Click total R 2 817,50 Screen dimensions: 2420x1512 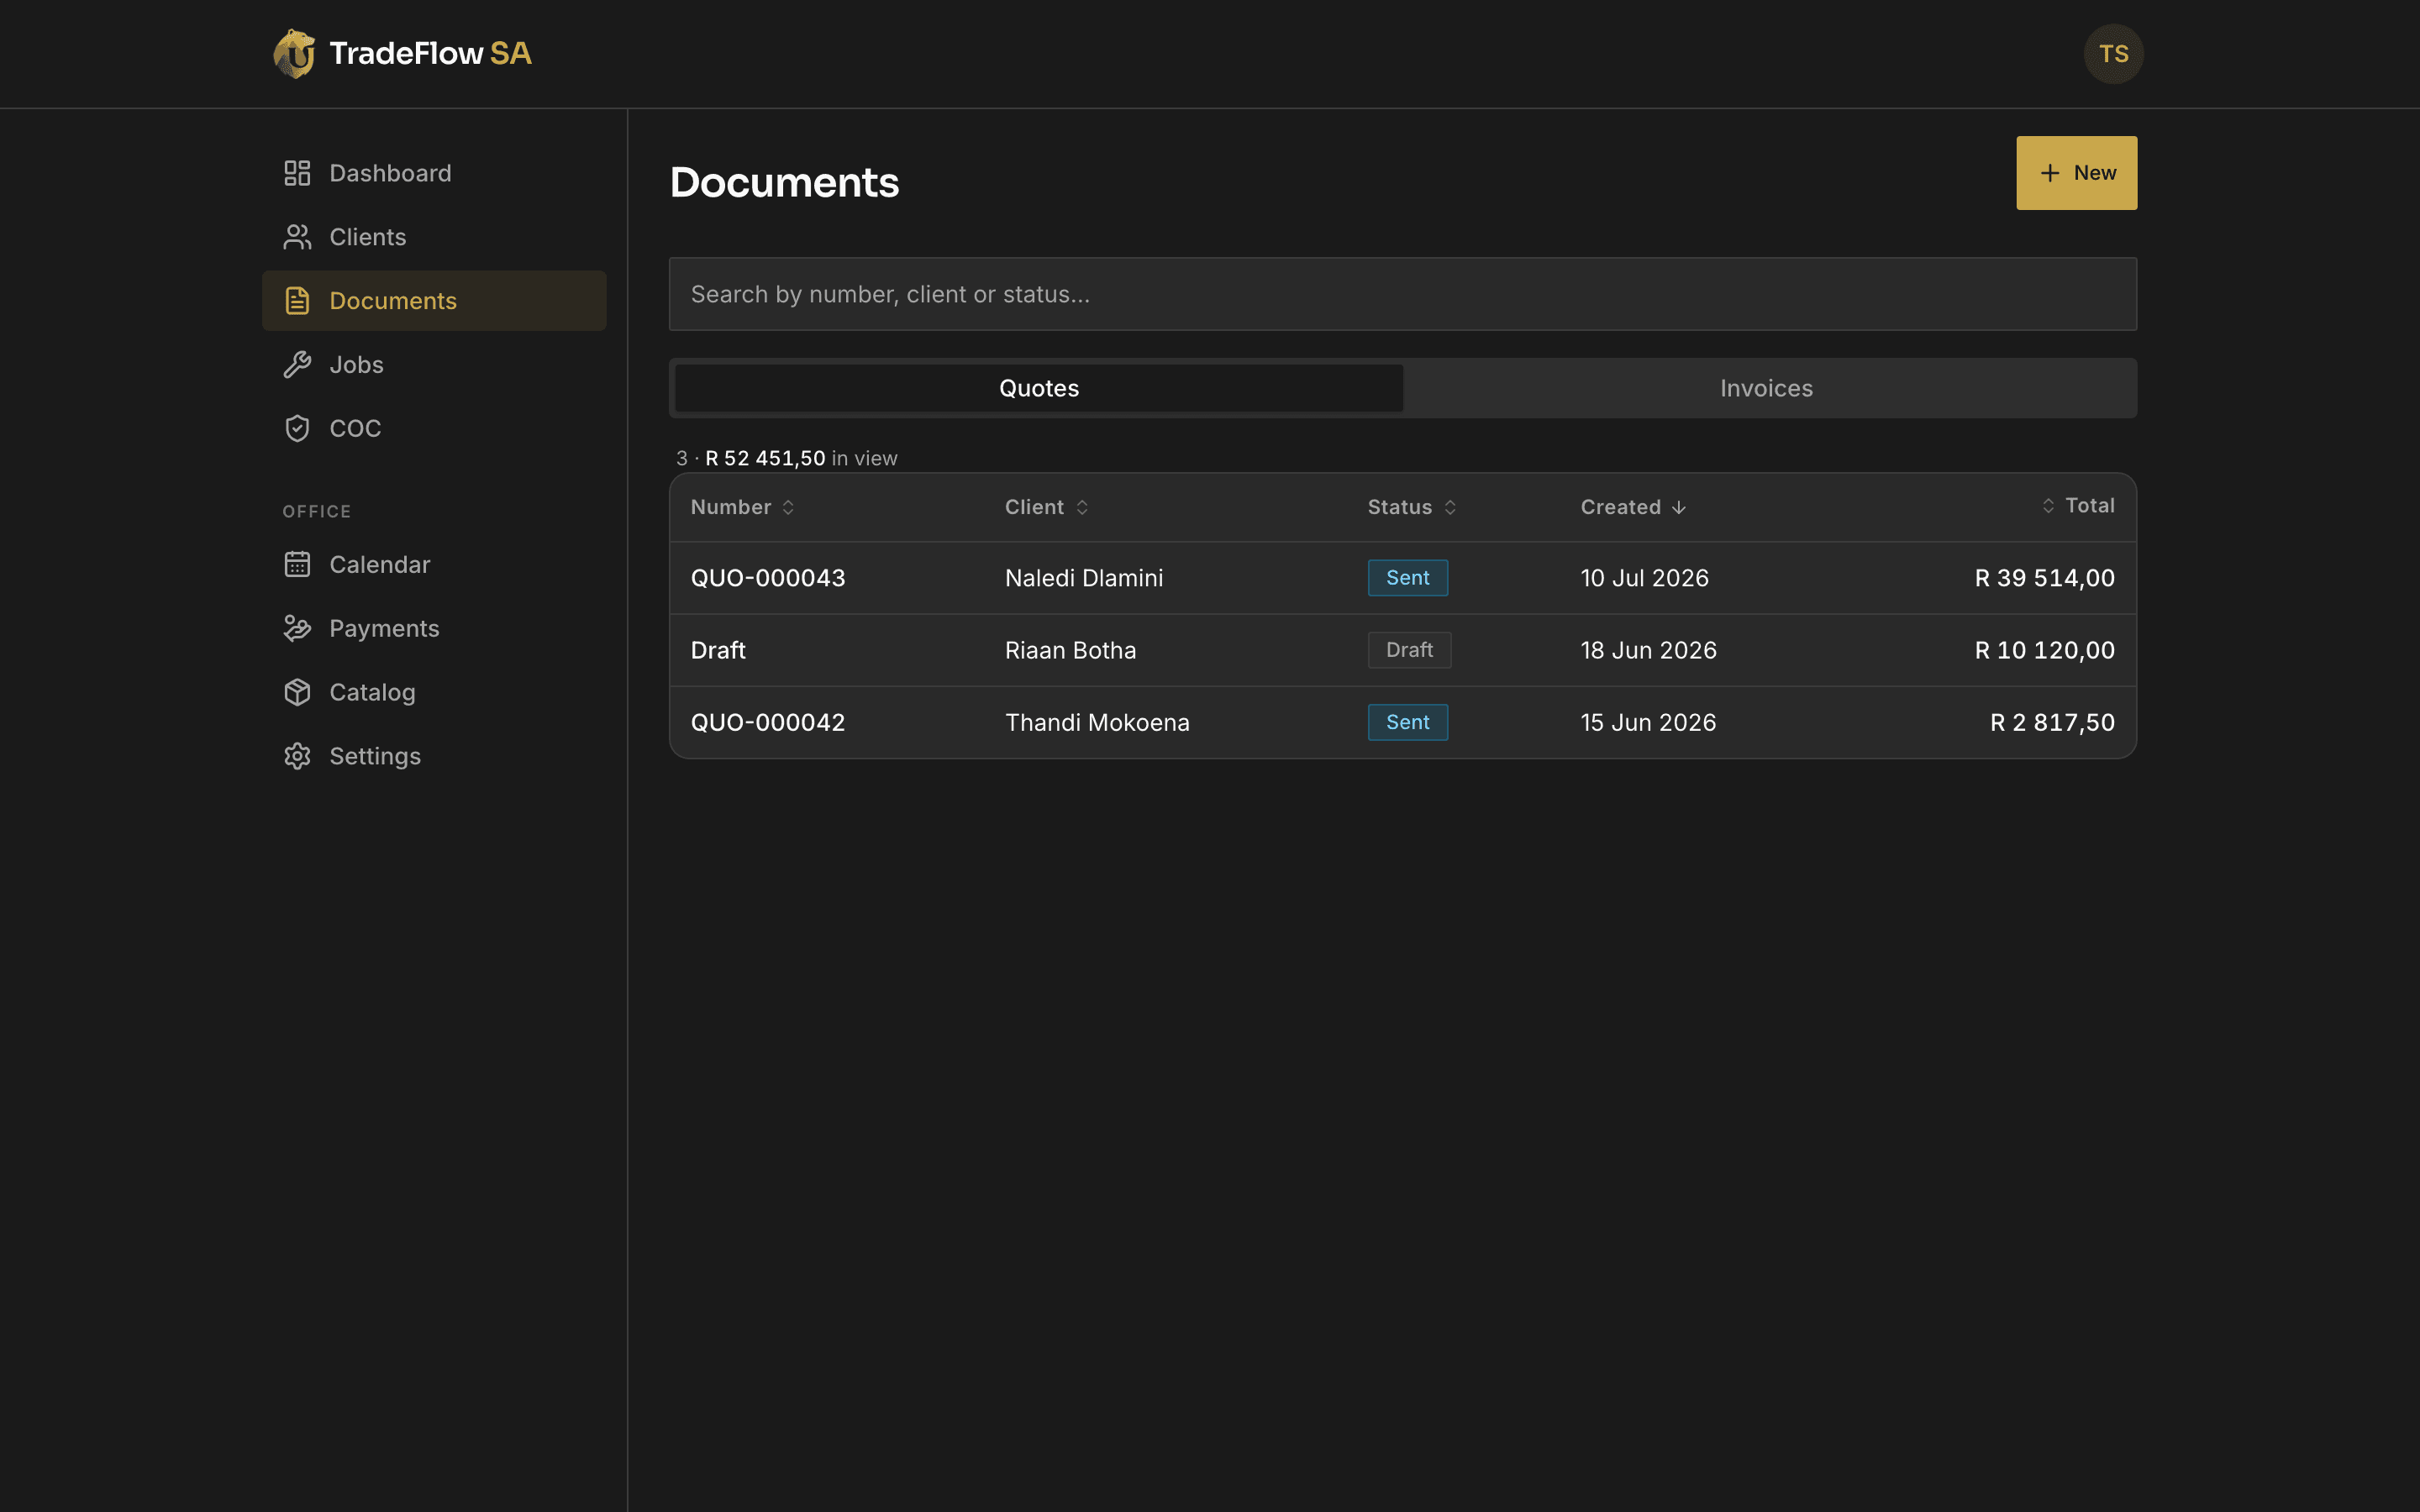[2052, 722]
